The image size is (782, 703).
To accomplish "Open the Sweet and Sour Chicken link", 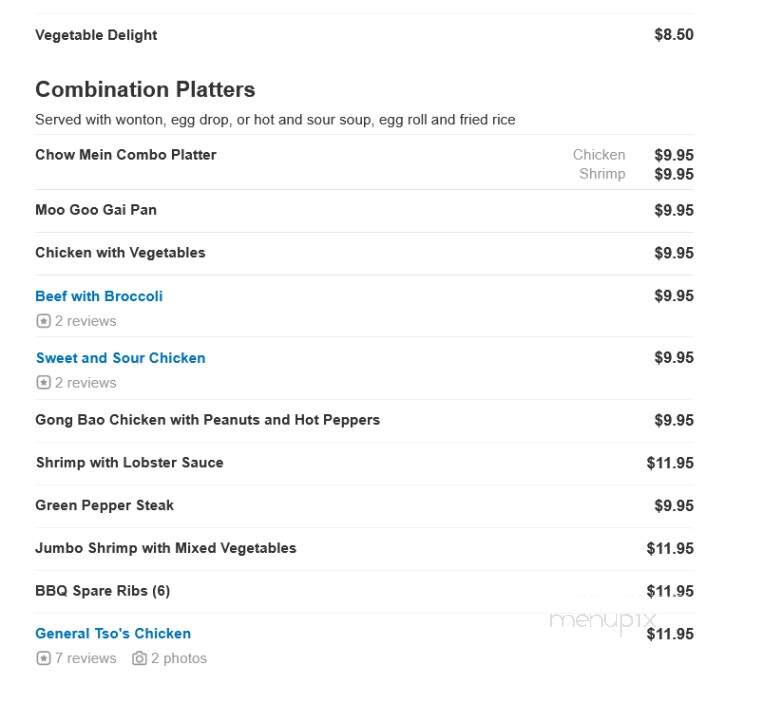I will (120, 358).
